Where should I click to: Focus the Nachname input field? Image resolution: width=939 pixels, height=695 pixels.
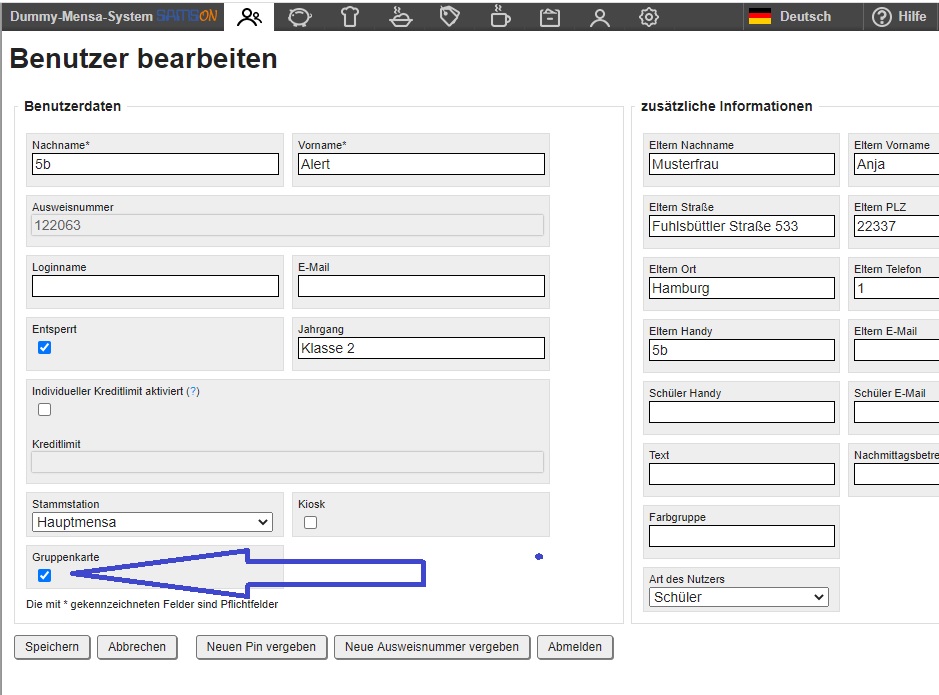pos(155,164)
